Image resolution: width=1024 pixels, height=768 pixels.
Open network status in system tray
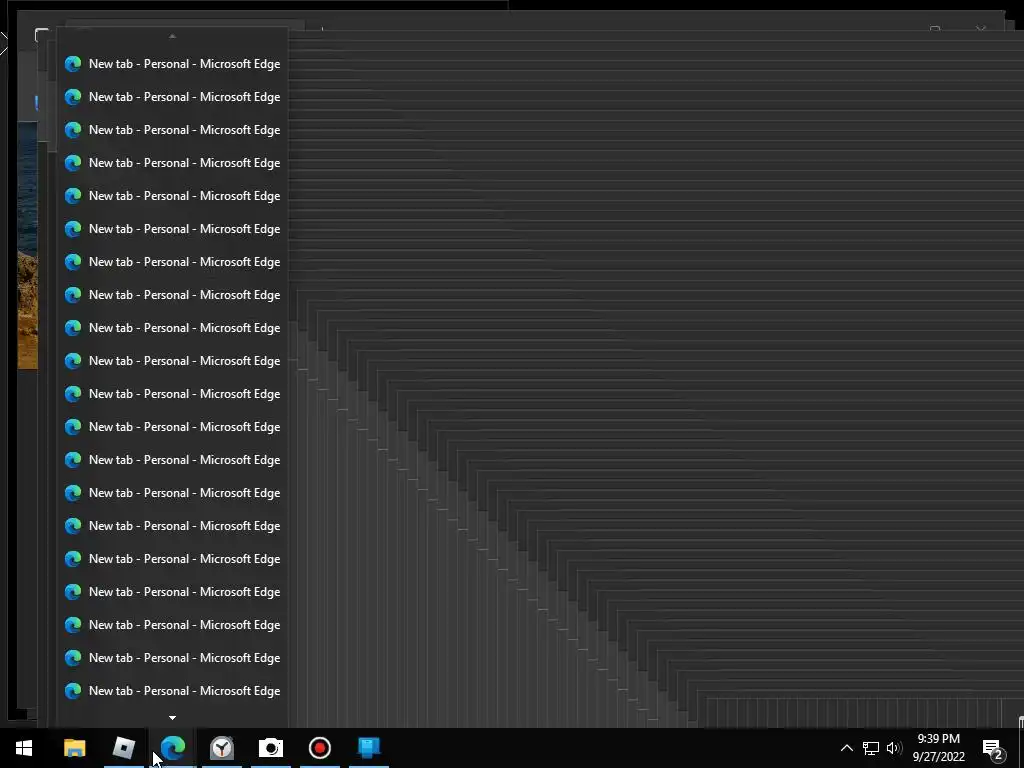point(871,748)
